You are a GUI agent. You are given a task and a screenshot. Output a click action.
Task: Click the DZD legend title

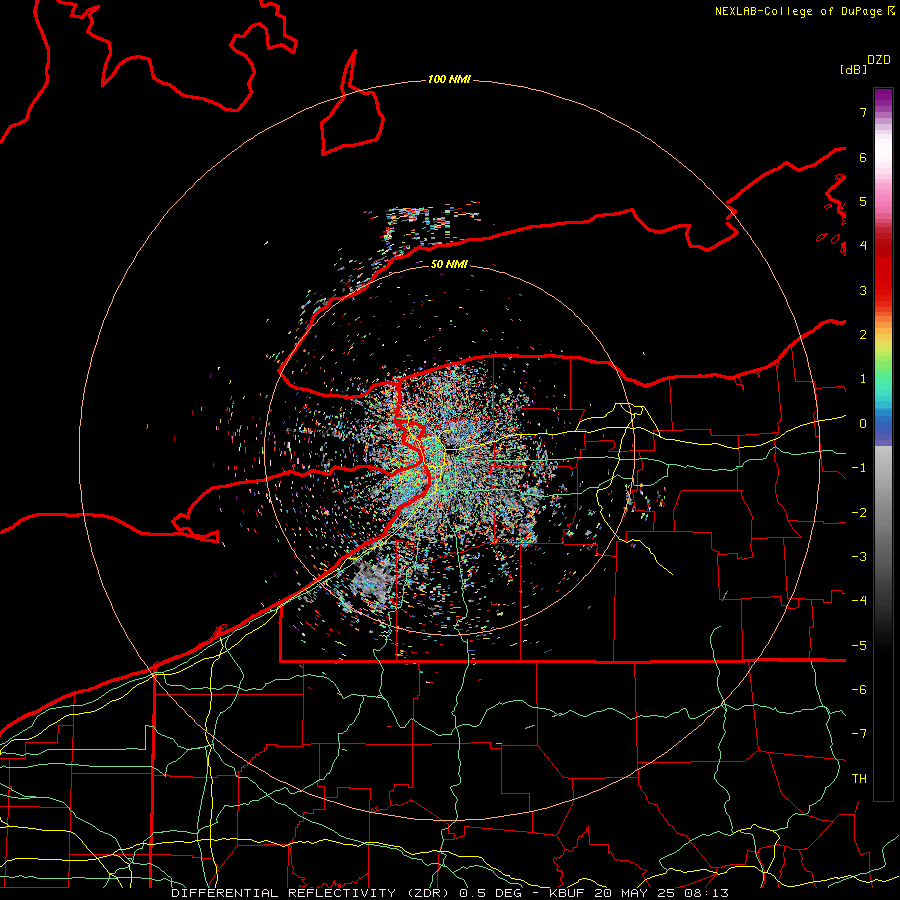pyautogui.click(x=879, y=60)
